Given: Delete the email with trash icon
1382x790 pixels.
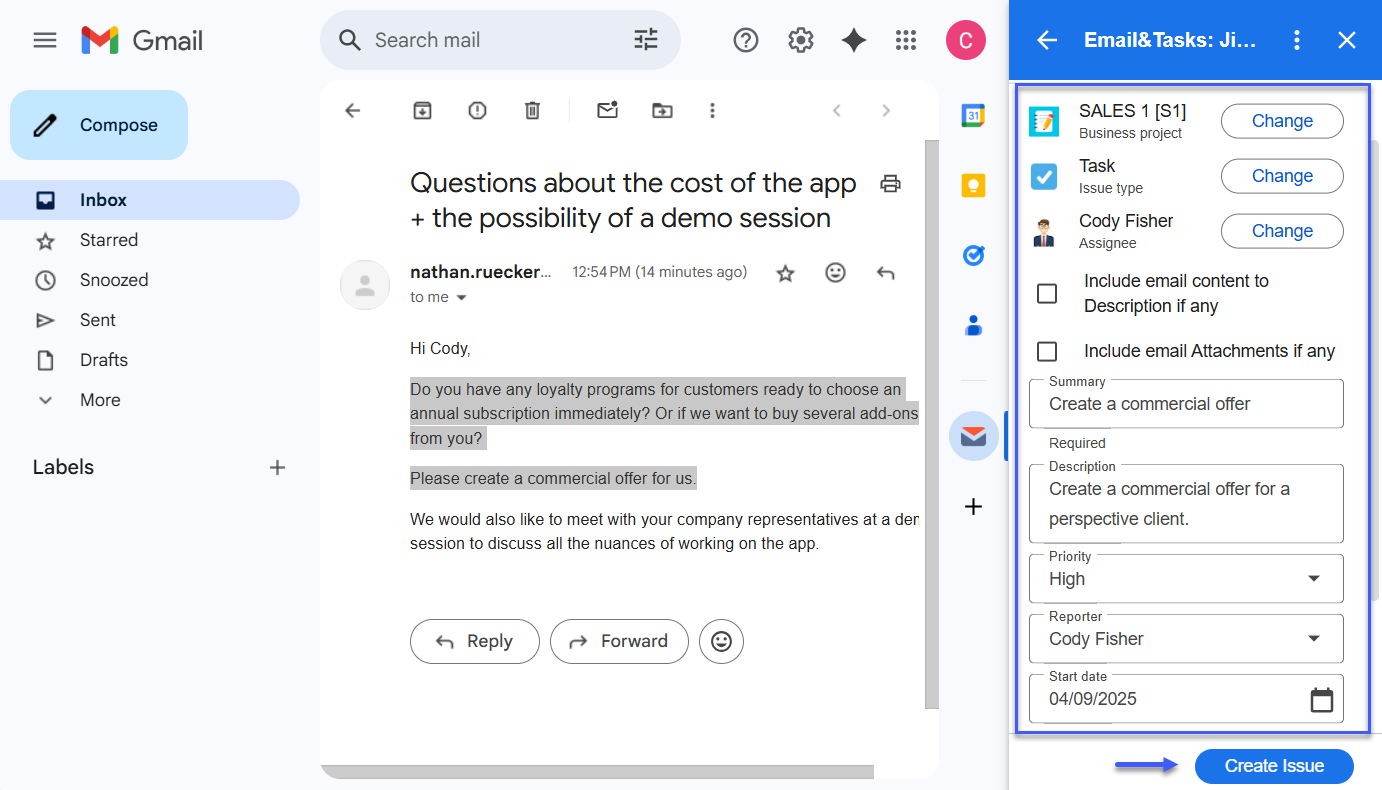Looking at the screenshot, I should click(533, 111).
